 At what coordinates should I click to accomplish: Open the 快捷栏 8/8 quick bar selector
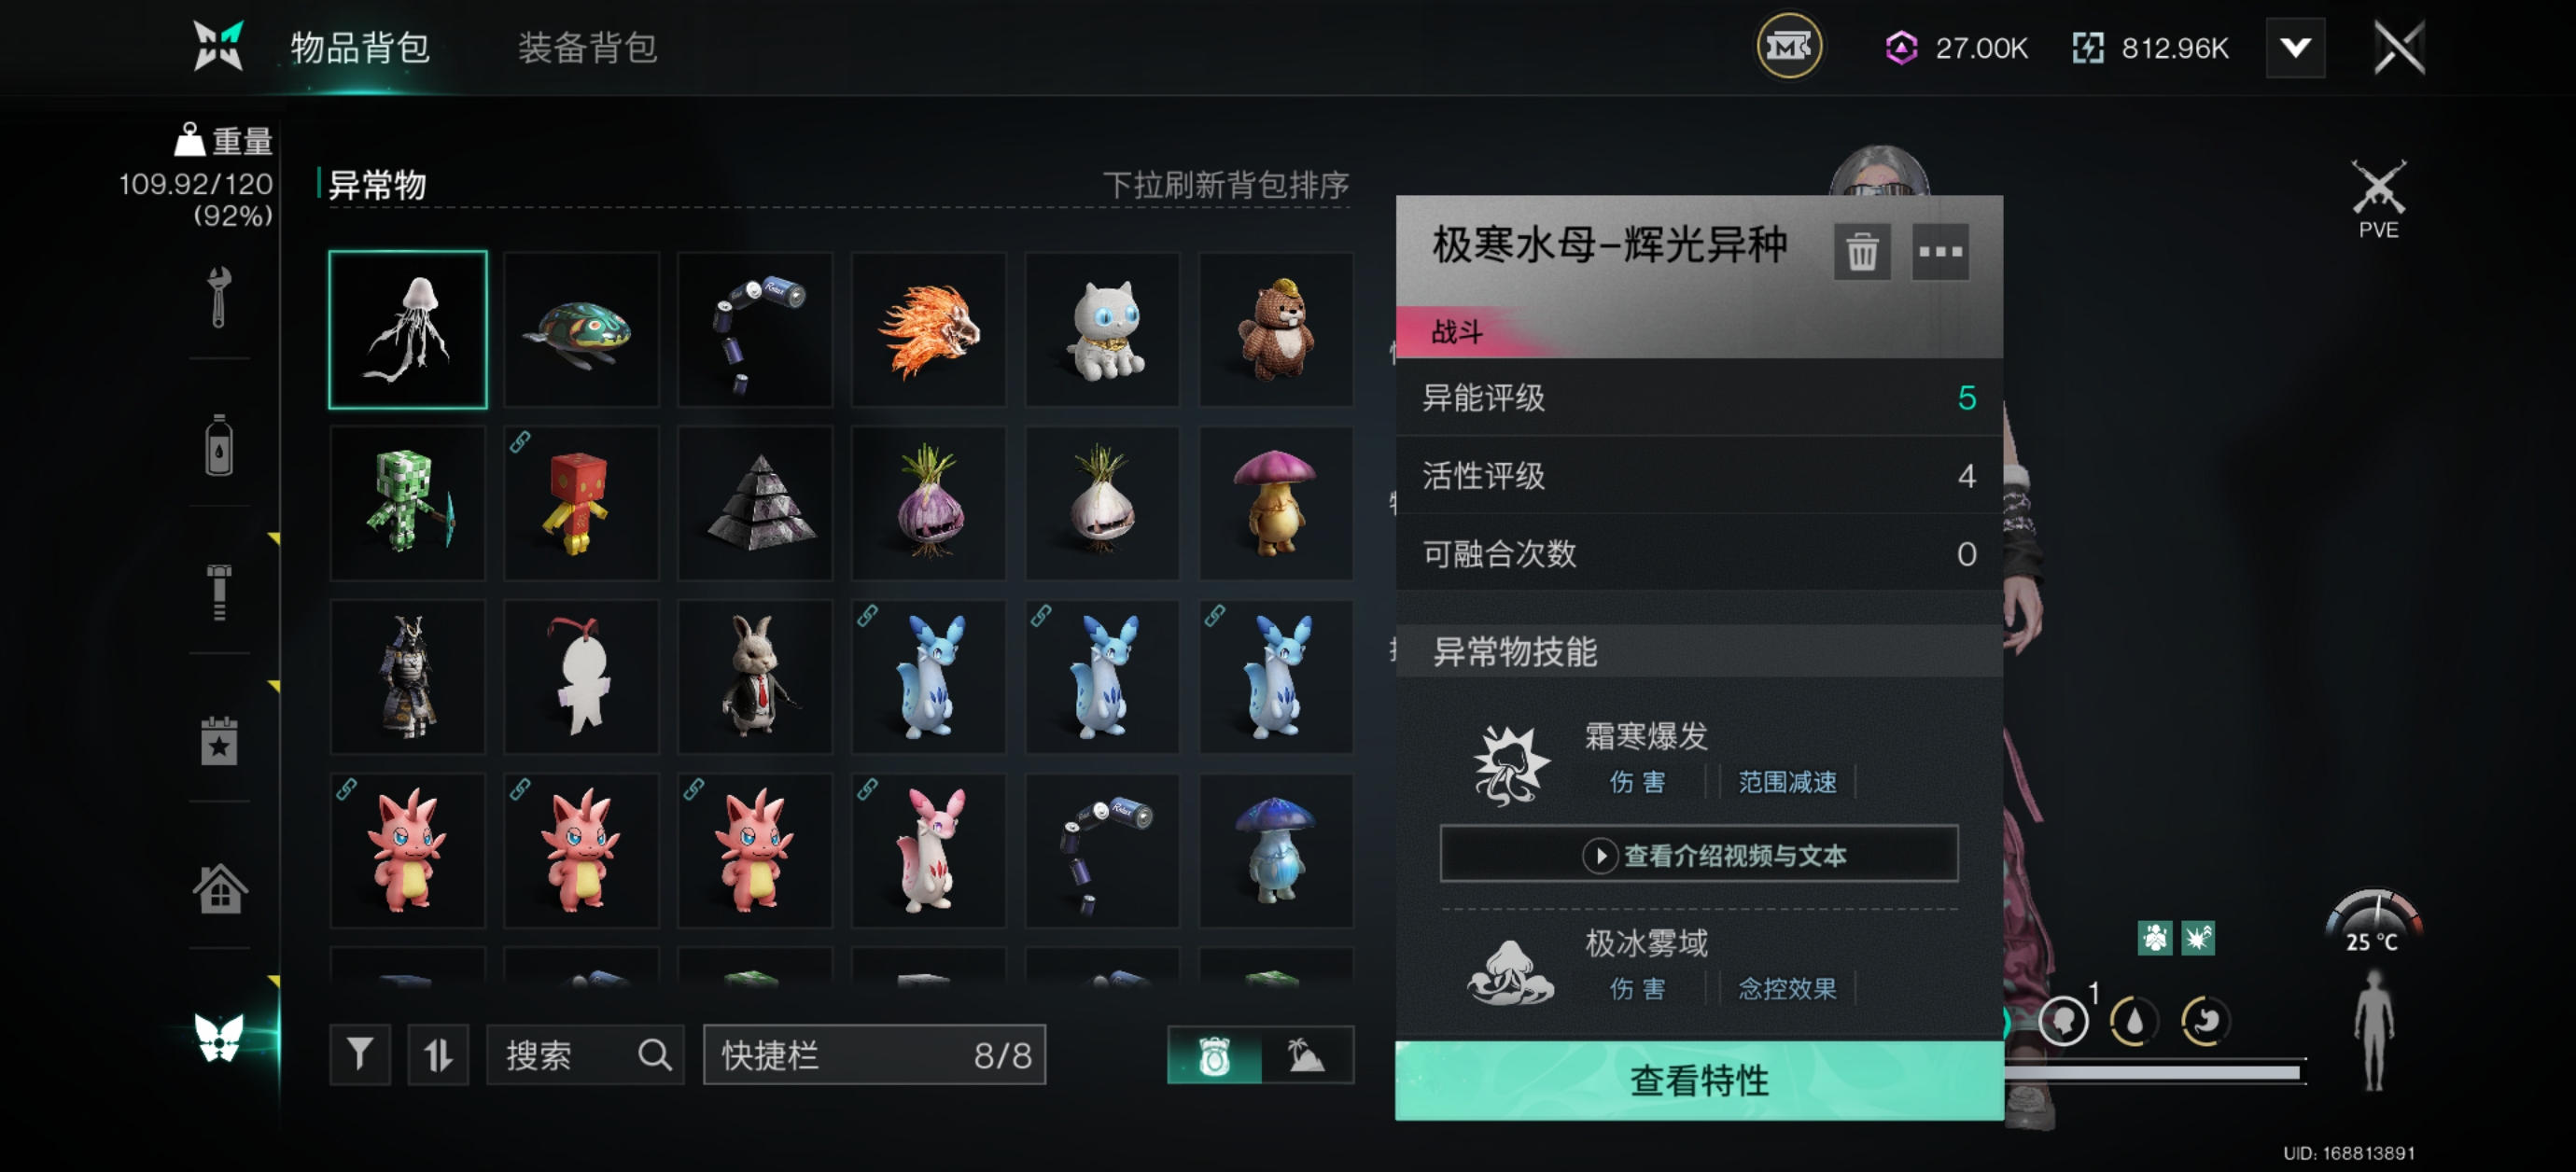point(874,1054)
